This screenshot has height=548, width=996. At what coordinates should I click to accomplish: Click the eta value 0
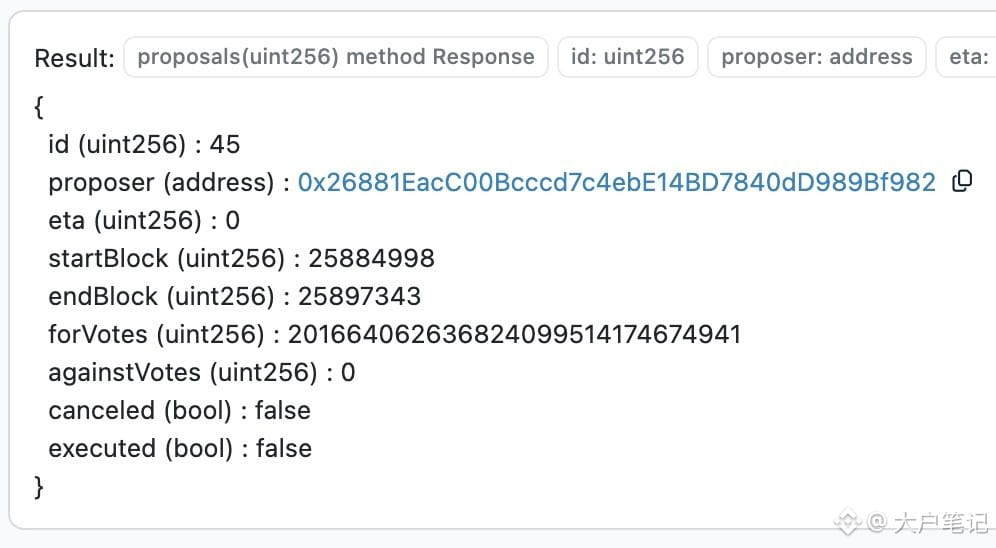(x=232, y=221)
